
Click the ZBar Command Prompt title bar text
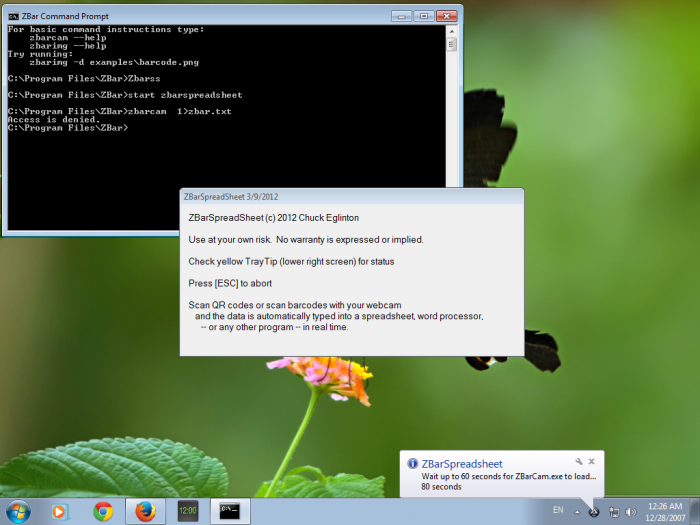tap(65, 17)
